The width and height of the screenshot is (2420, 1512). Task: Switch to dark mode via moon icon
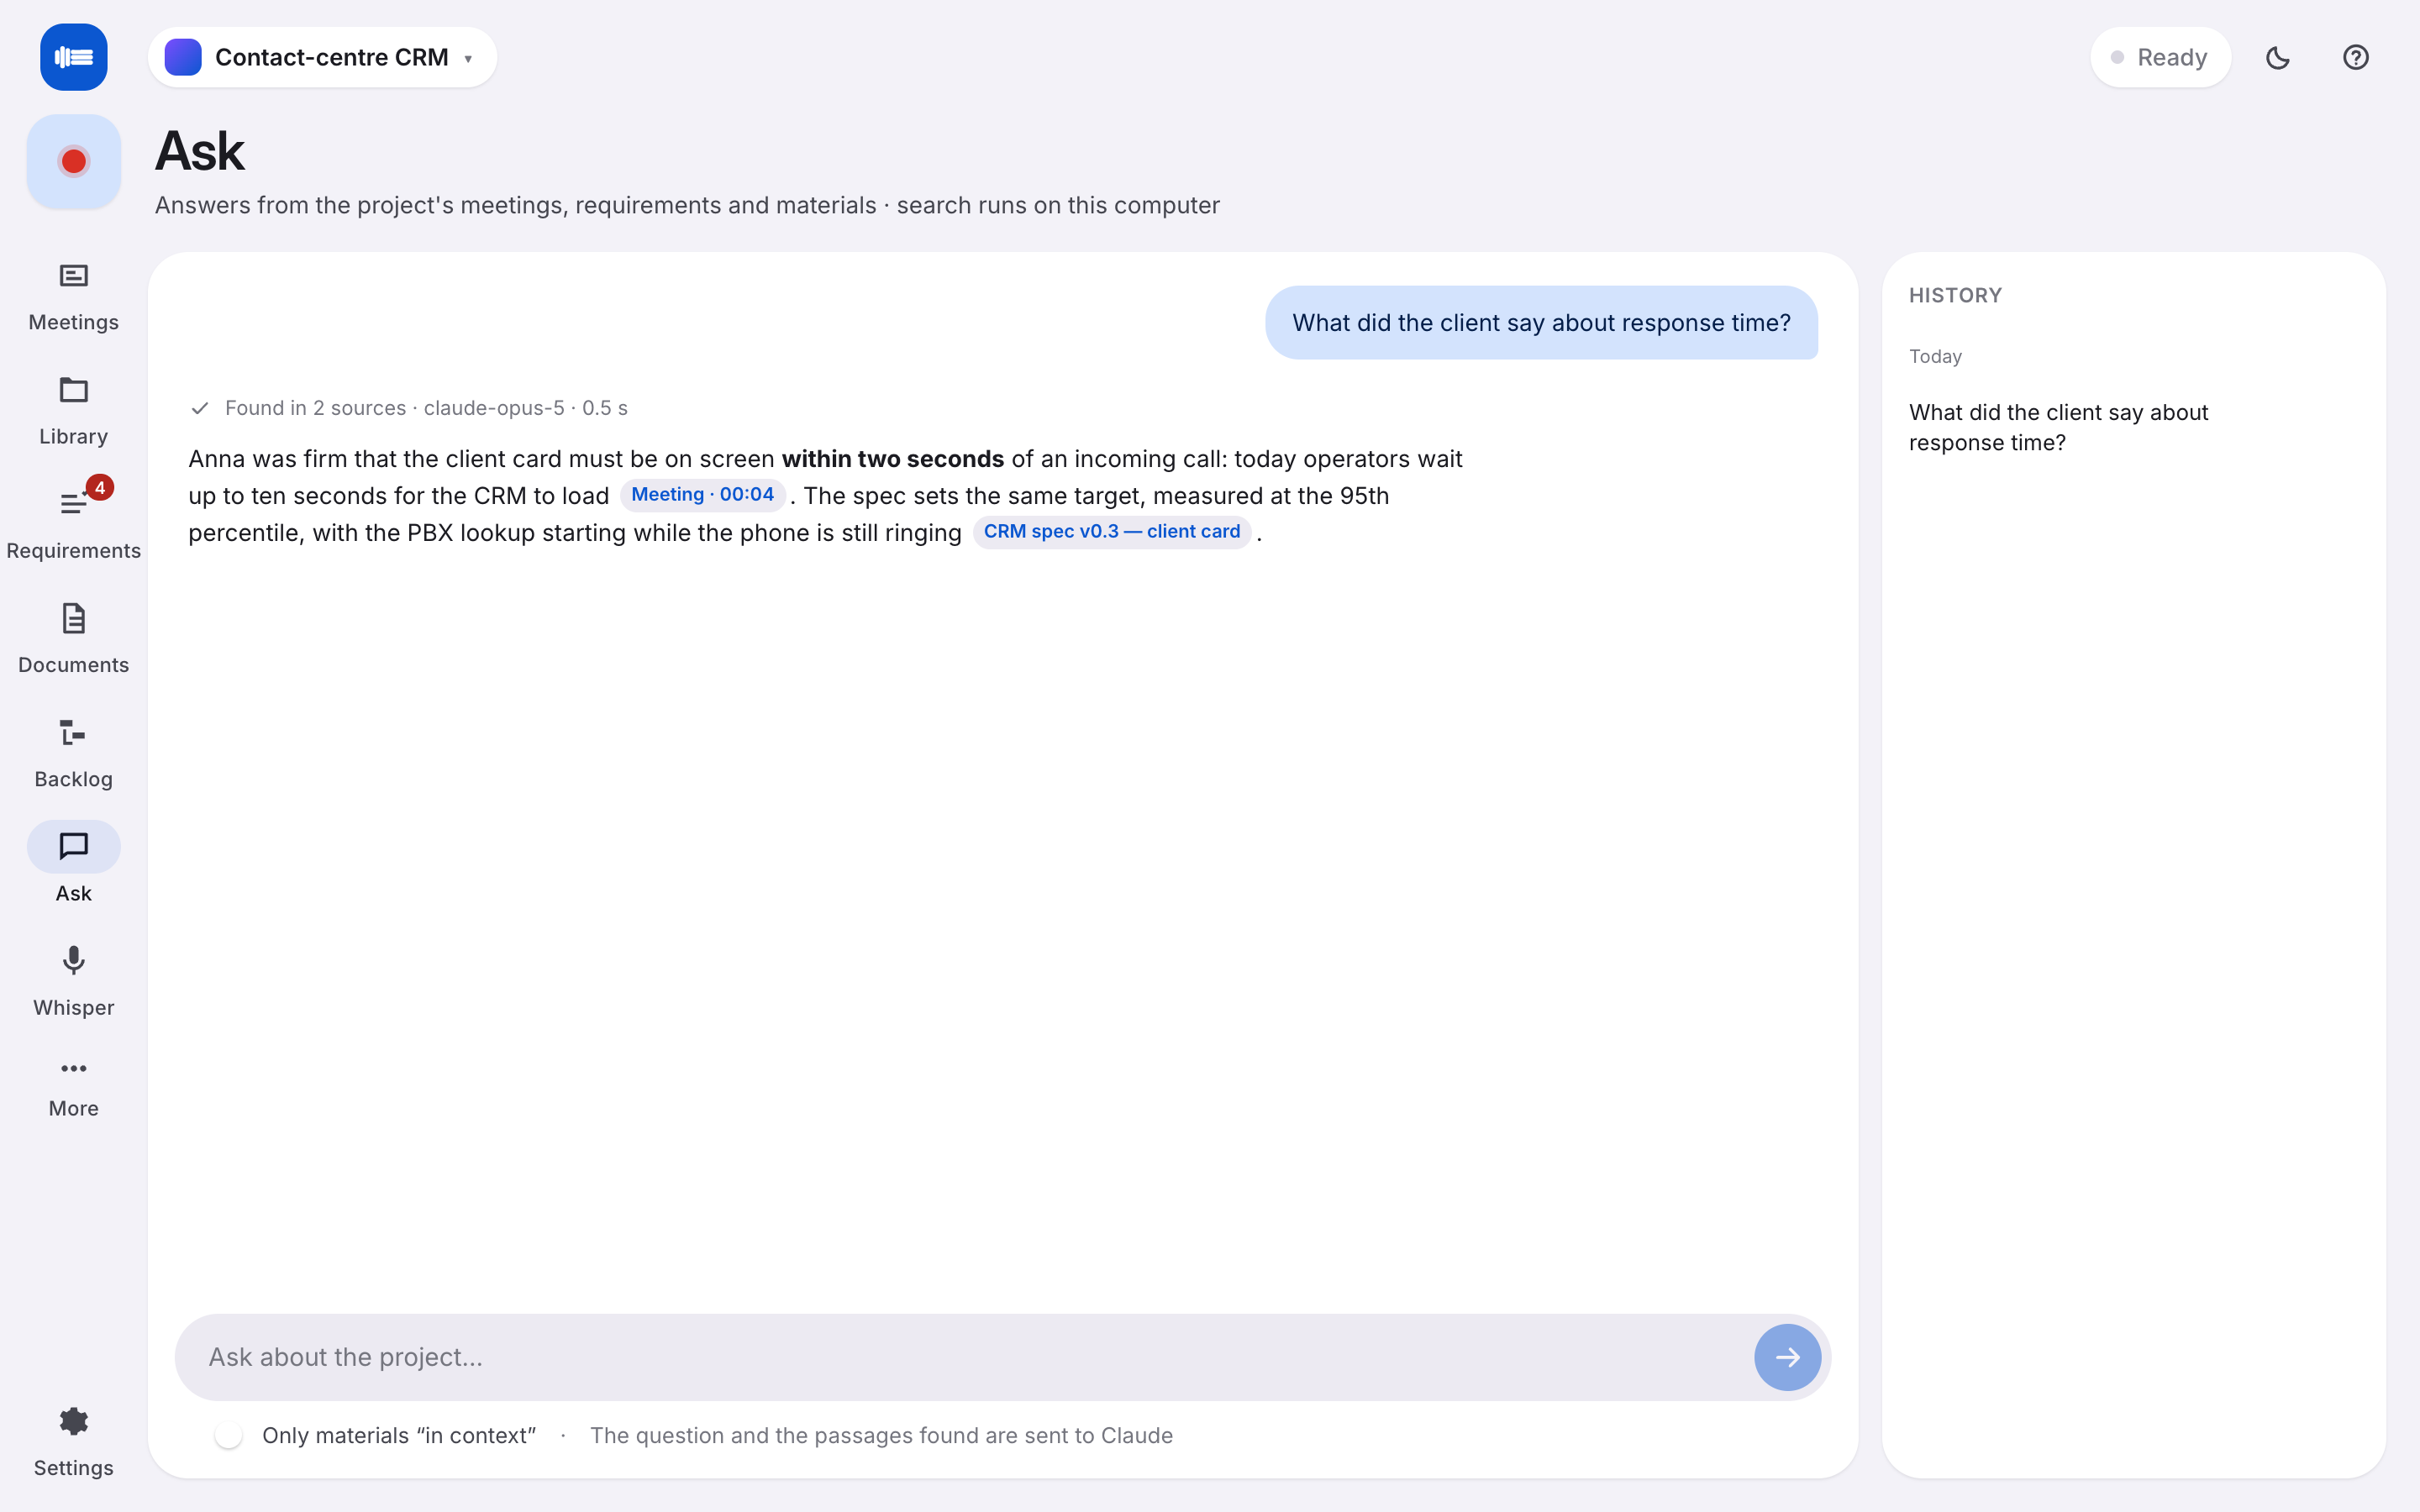pos(2278,57)
